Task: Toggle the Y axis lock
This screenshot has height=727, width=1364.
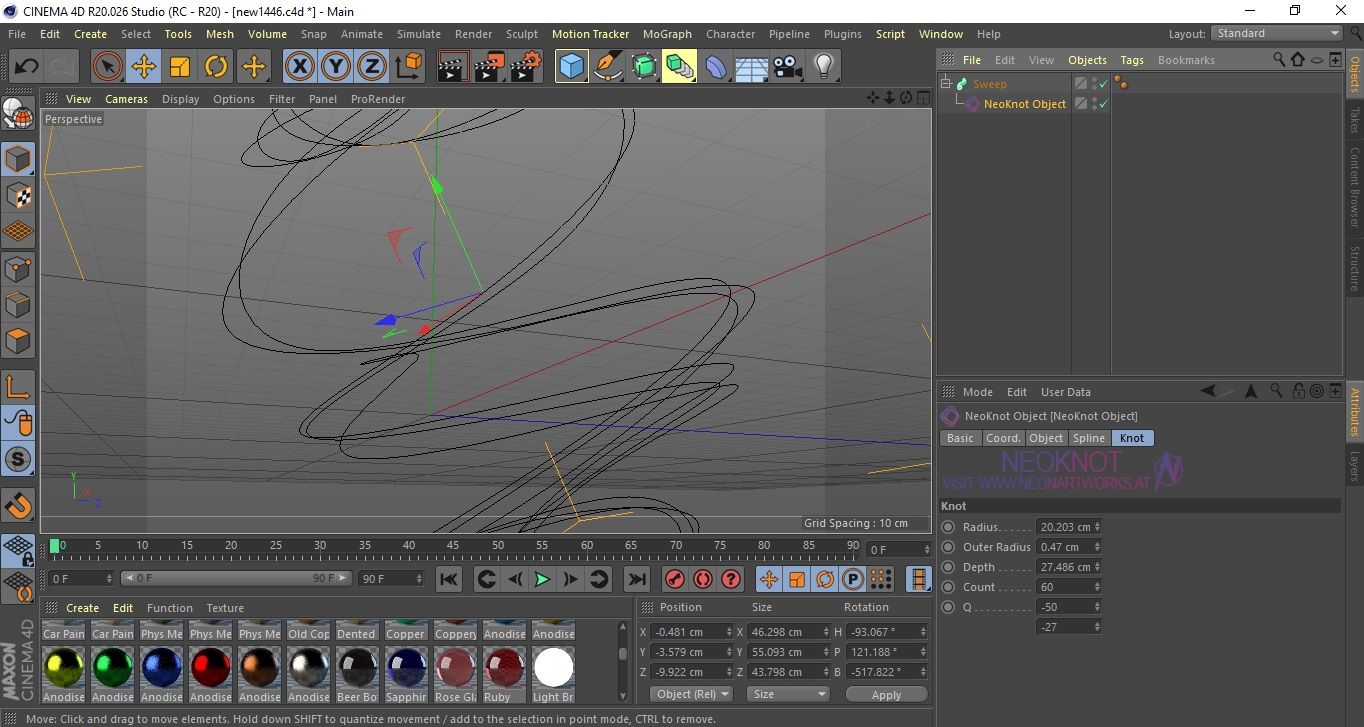Action: coord(336,67)
